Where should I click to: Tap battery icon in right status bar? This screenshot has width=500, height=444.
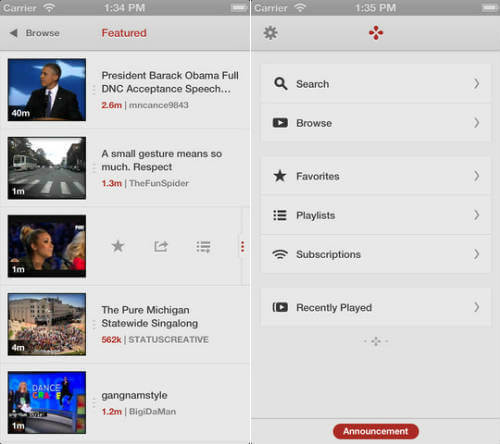tap(489, 8)
